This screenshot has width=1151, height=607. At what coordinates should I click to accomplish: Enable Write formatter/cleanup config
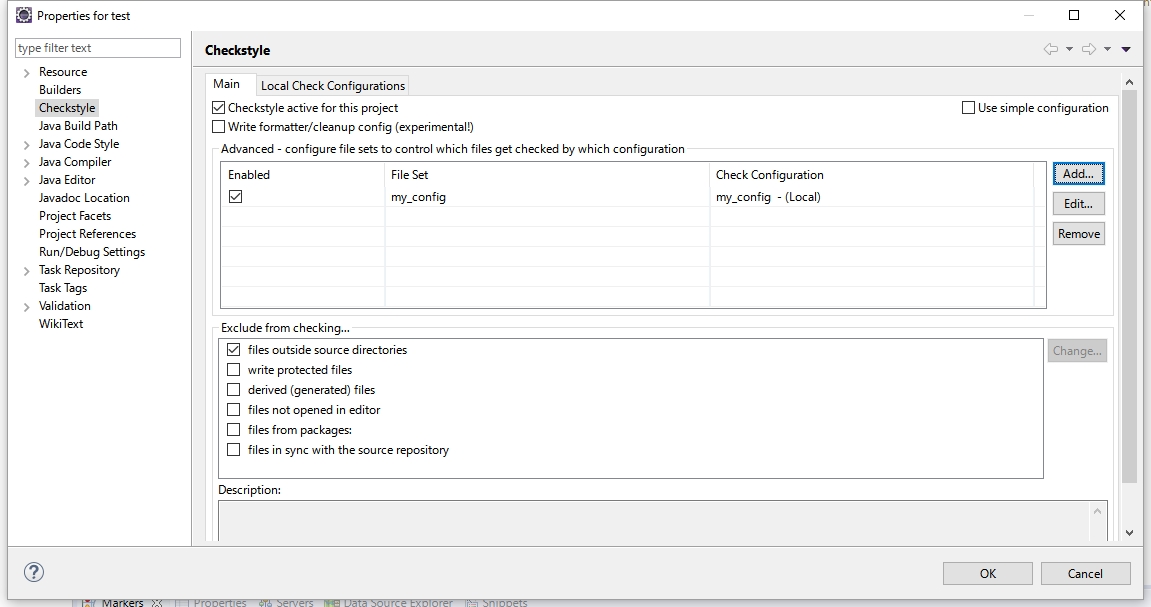(217, 126)
